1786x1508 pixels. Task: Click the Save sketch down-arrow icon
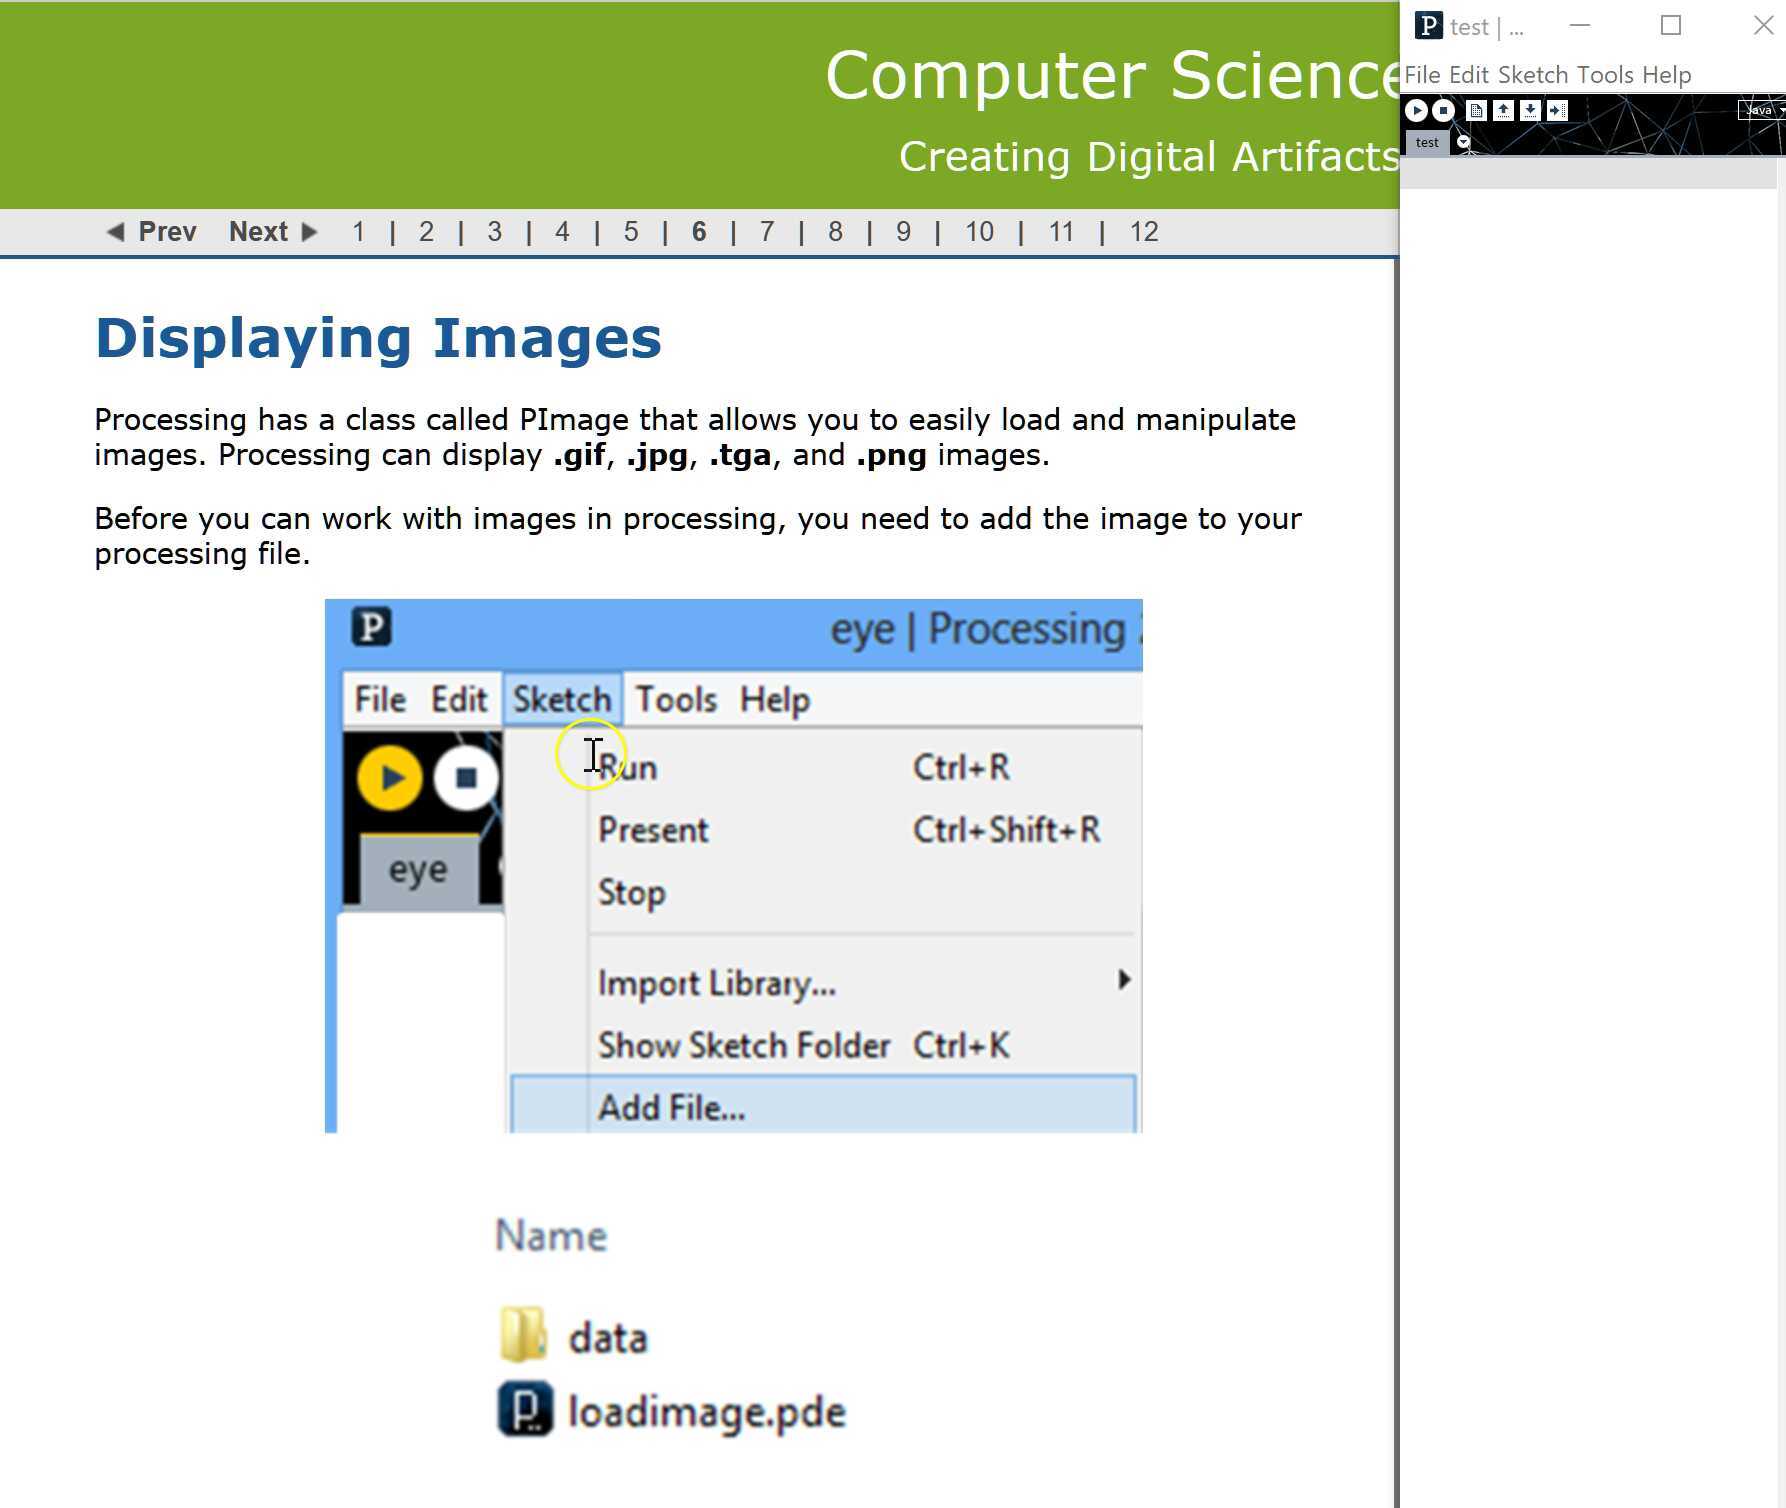point(1530,111)
